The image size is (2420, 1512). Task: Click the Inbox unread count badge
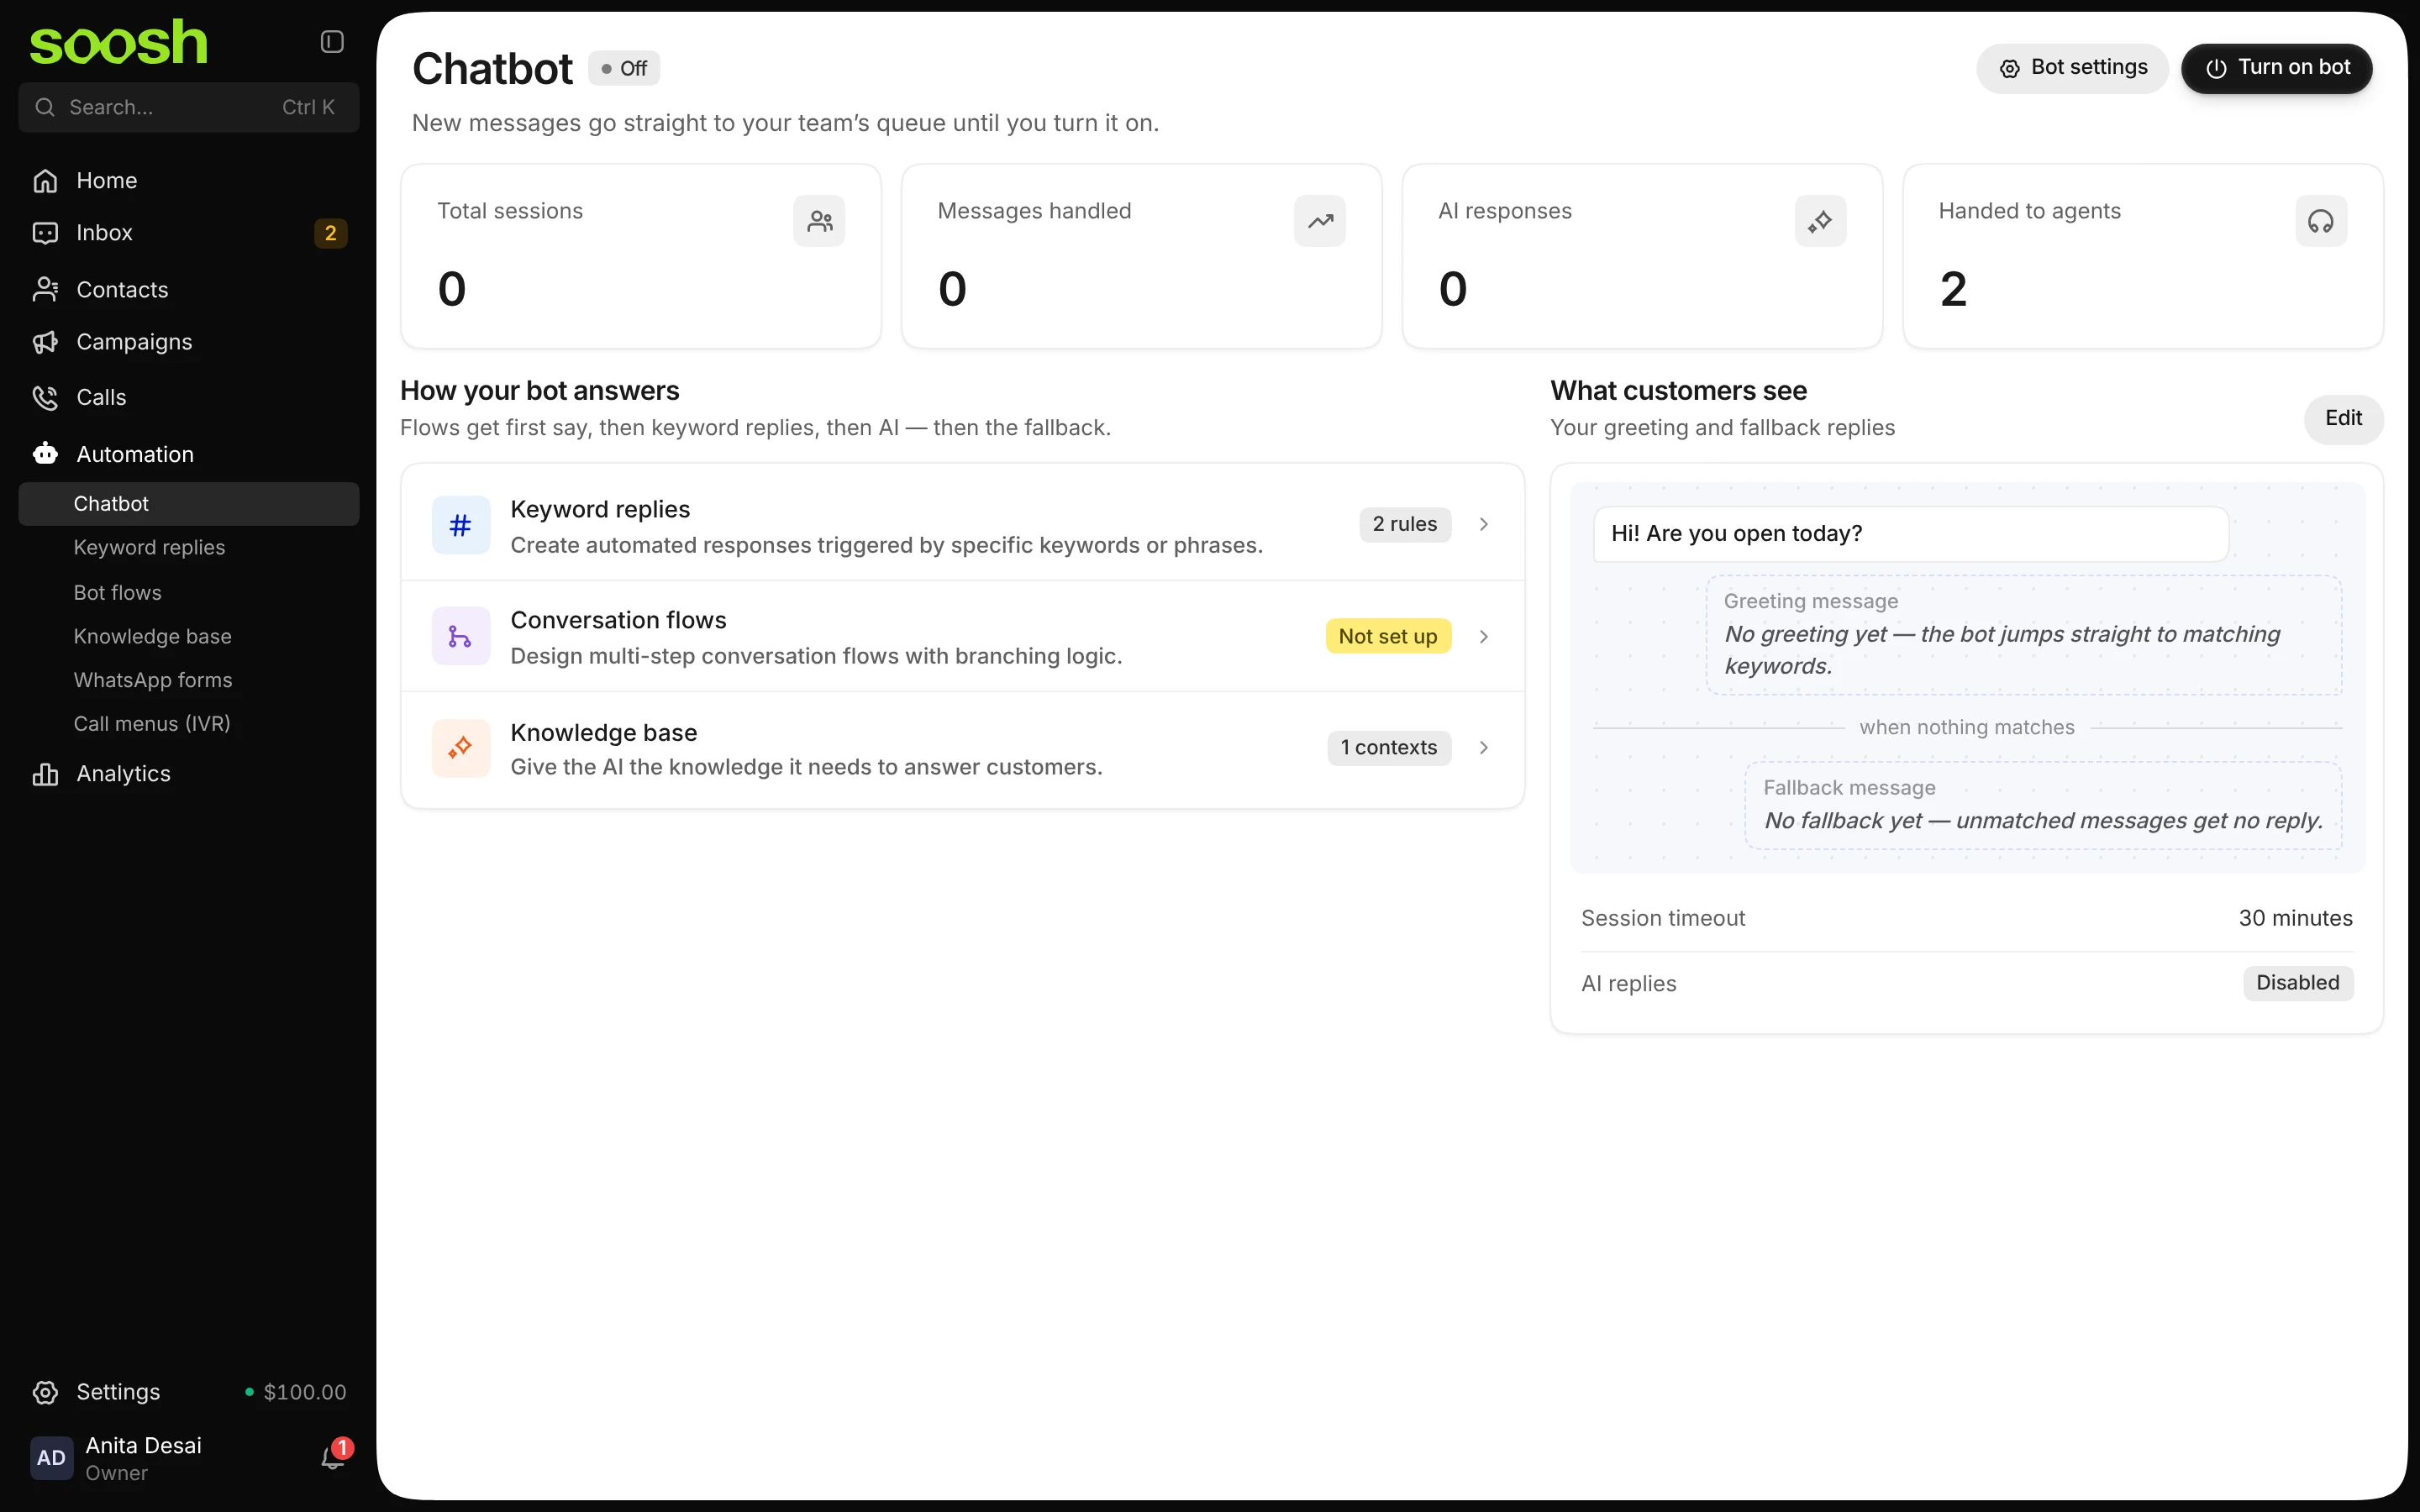(331, 233)
